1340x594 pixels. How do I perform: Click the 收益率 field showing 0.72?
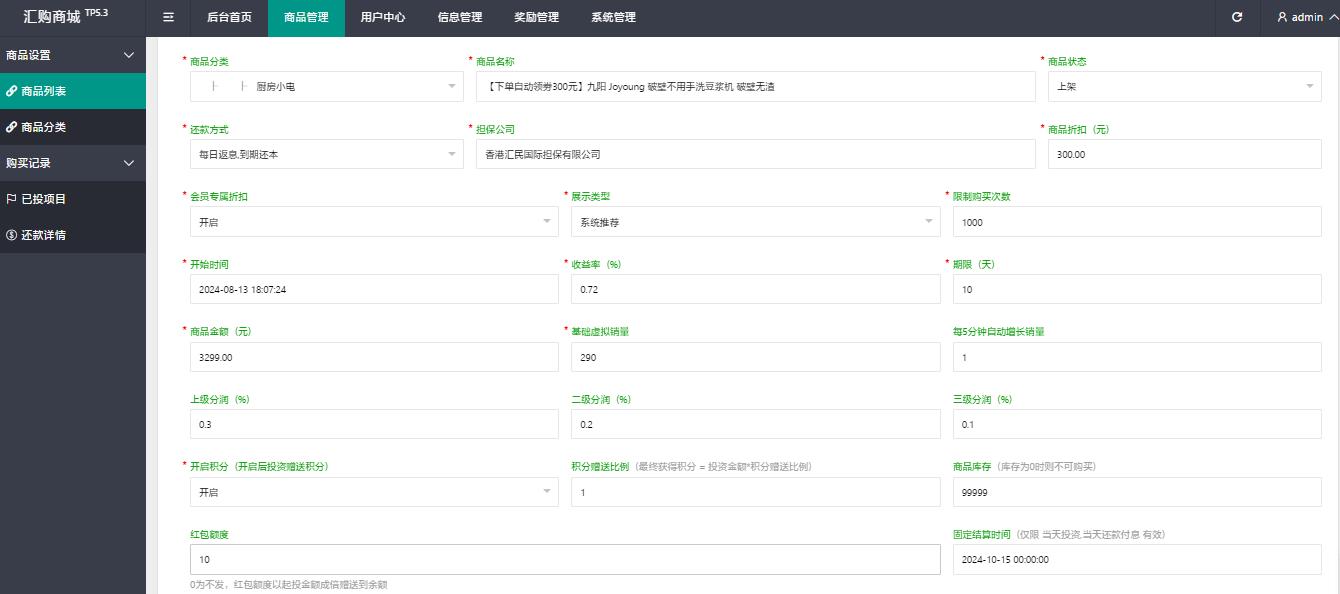(756, 289)
